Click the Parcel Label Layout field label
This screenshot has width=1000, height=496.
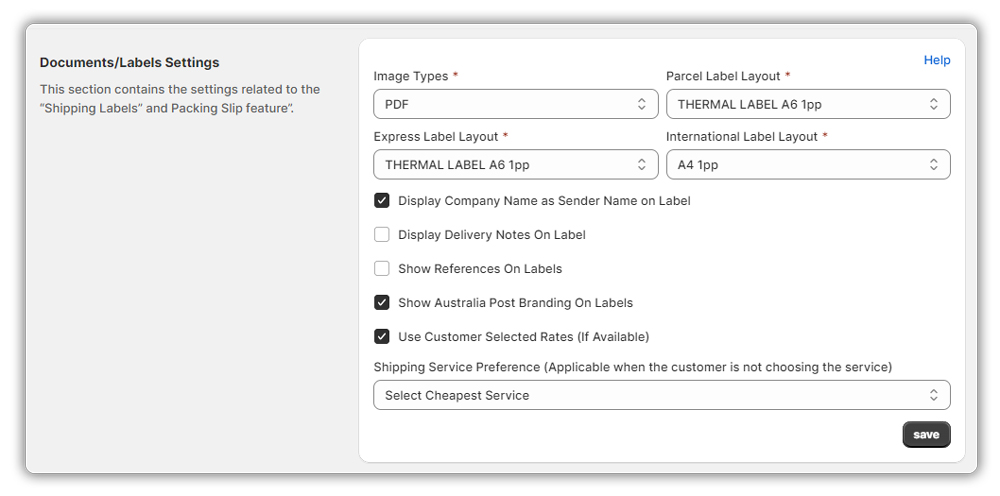[723, 76]
